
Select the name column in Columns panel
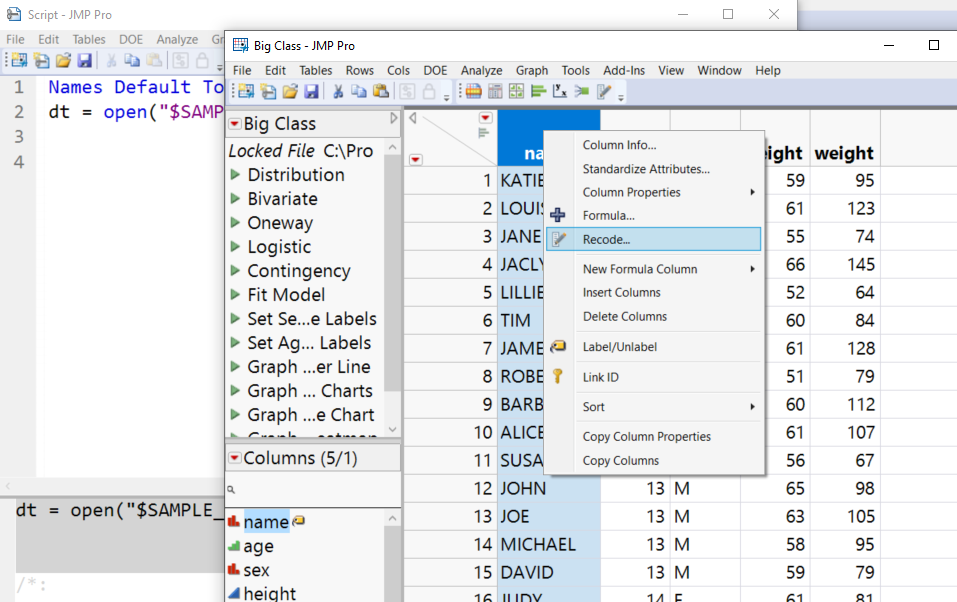tap(265, 522)
